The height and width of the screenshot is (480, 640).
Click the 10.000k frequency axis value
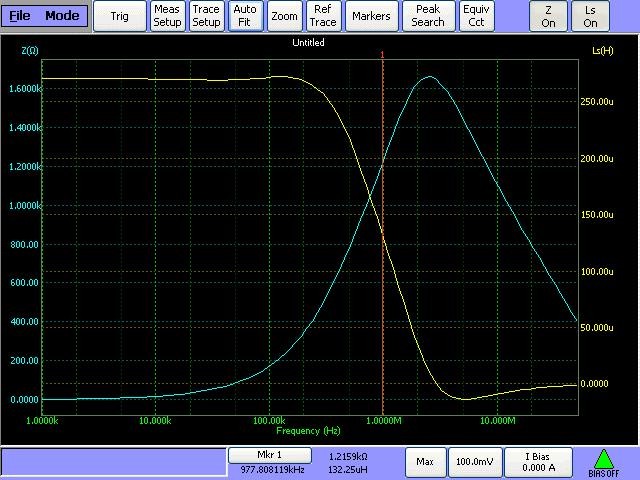(155, 421)
